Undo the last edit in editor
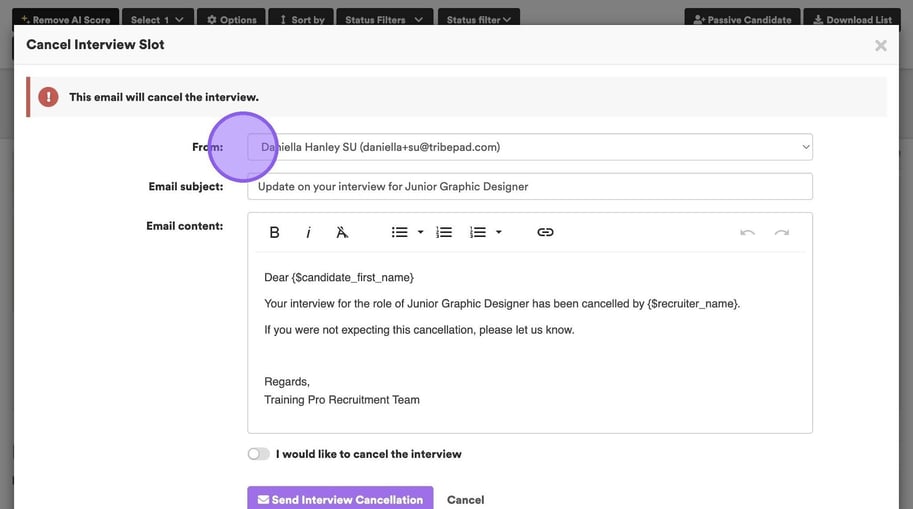Viewport: 913px width, 509px height. pyautogui.click(x=747, y=232)
